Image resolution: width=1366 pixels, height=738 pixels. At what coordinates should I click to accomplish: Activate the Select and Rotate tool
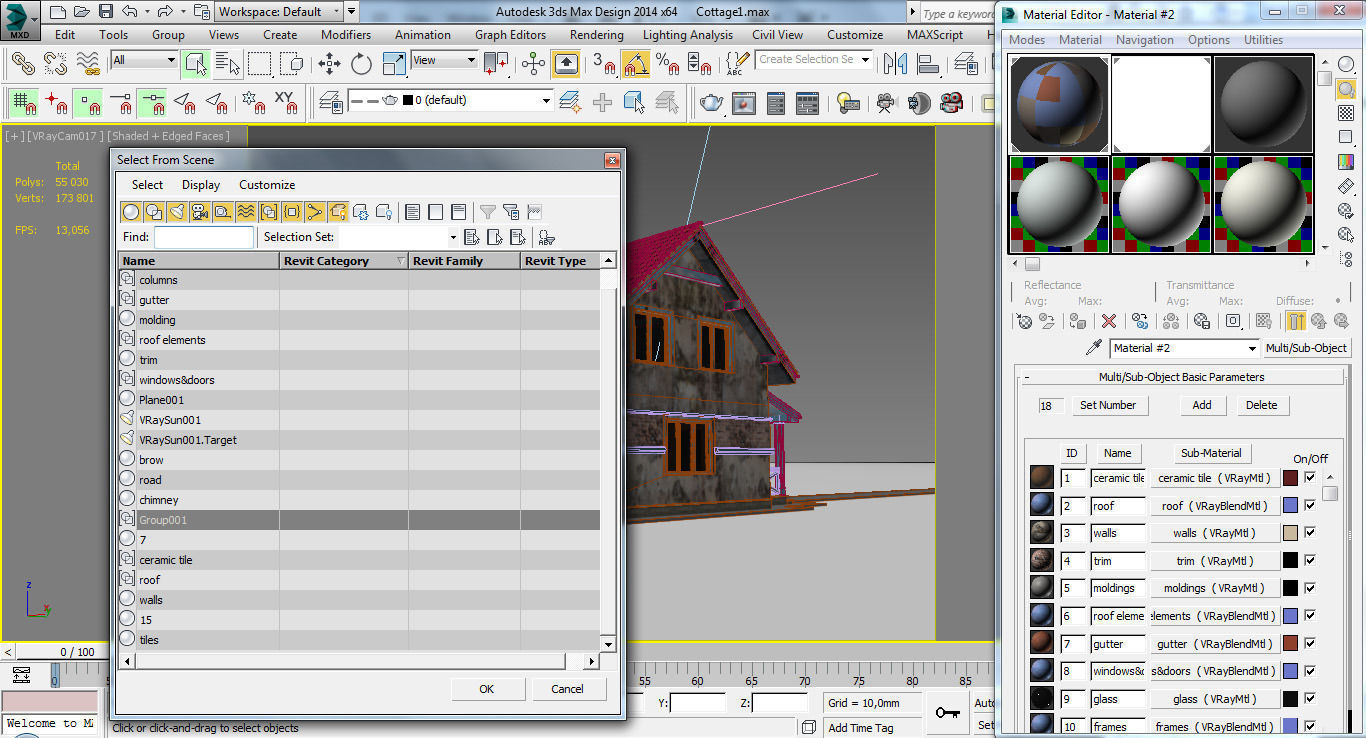[x=361, y=63]
